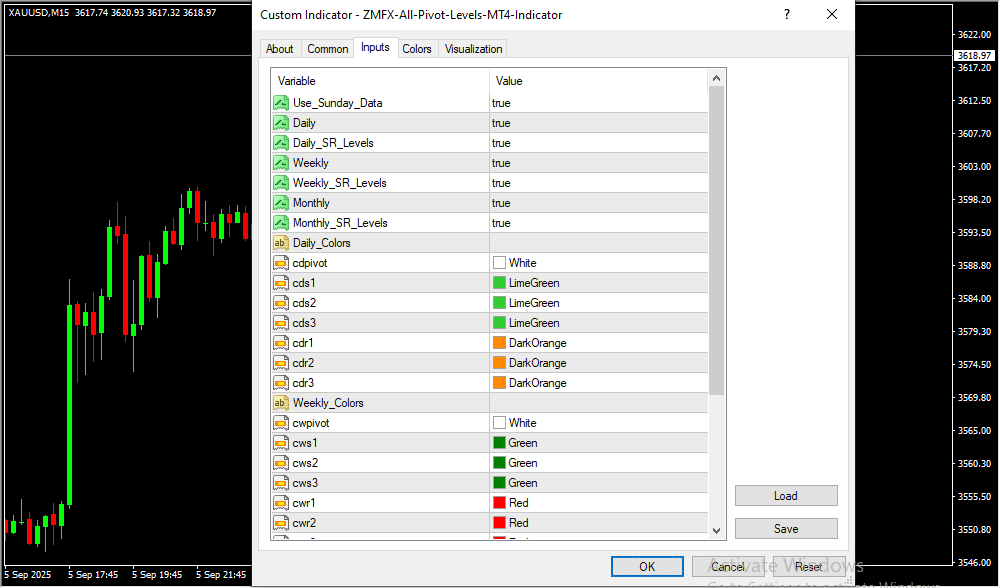
Task: Click the cdpivot color parameter icon
Action: pyautogui.click(x=281, y=263)
